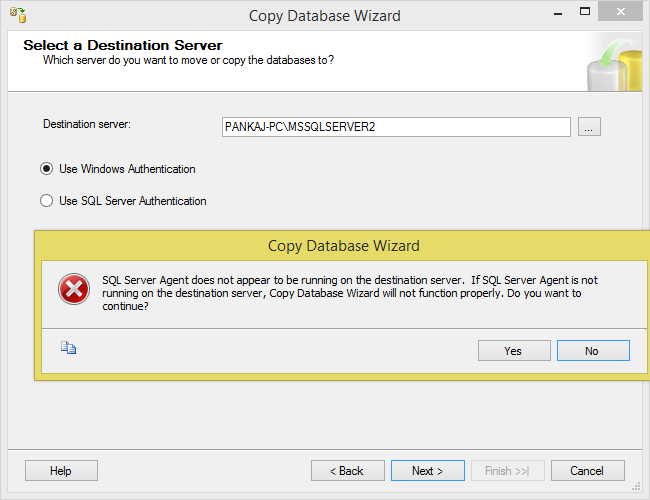Click the database cylinder graphic in header
This screenshot has width=650, height=500.
coord(614,65)
